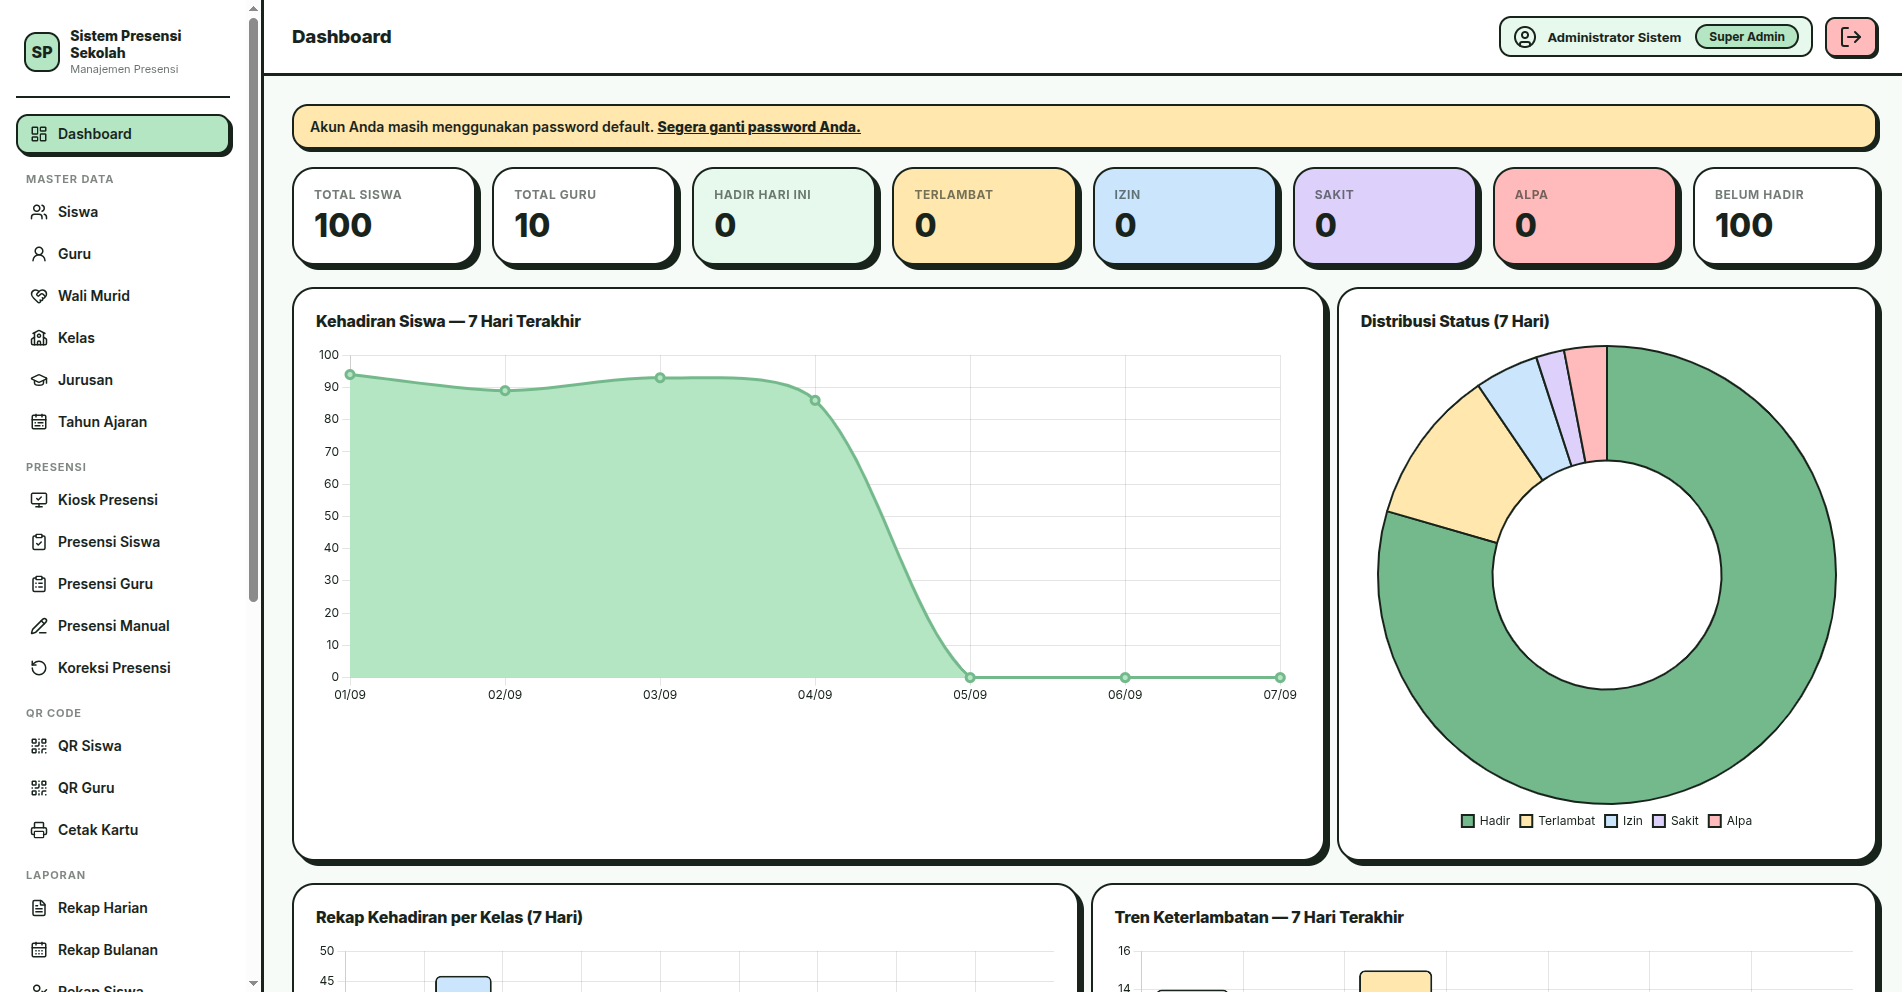This screenshot has height=992, width=1902.
Task: Click the Guru person icon
Action: (39, 254)
